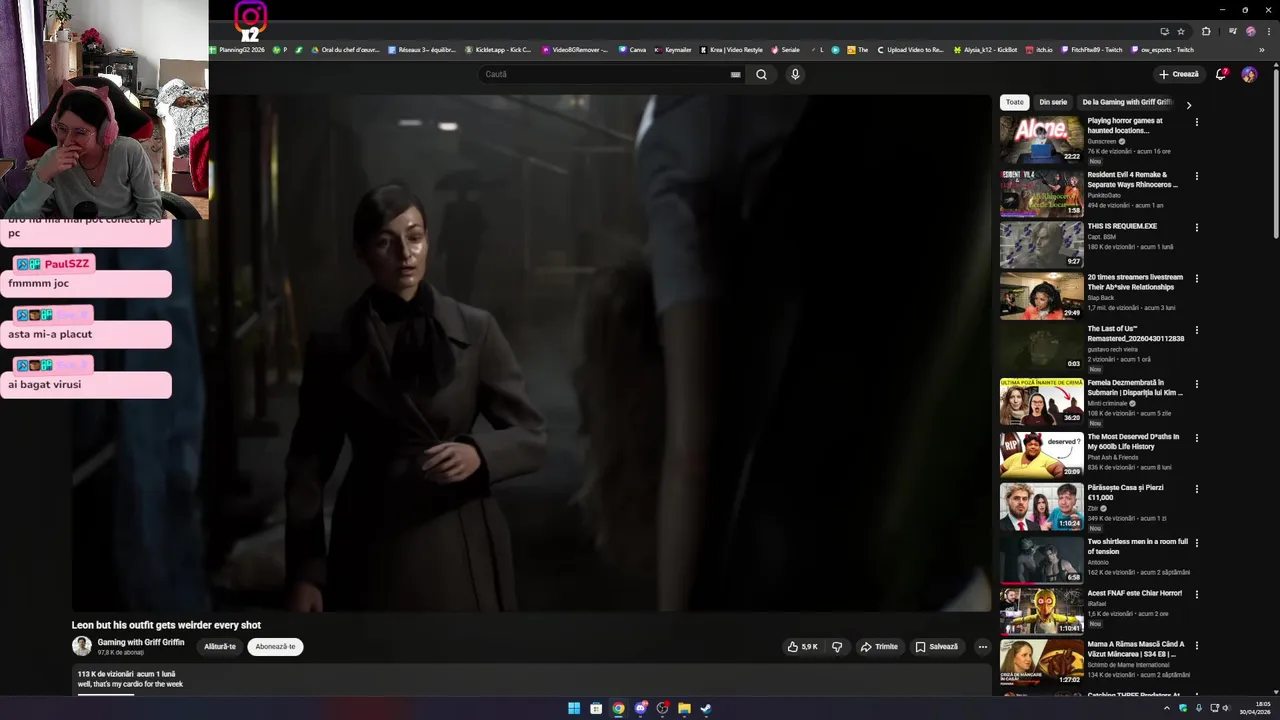Open more actions menu below video
The width and height of the screenshot is (1280, 720).
[982, 647]
